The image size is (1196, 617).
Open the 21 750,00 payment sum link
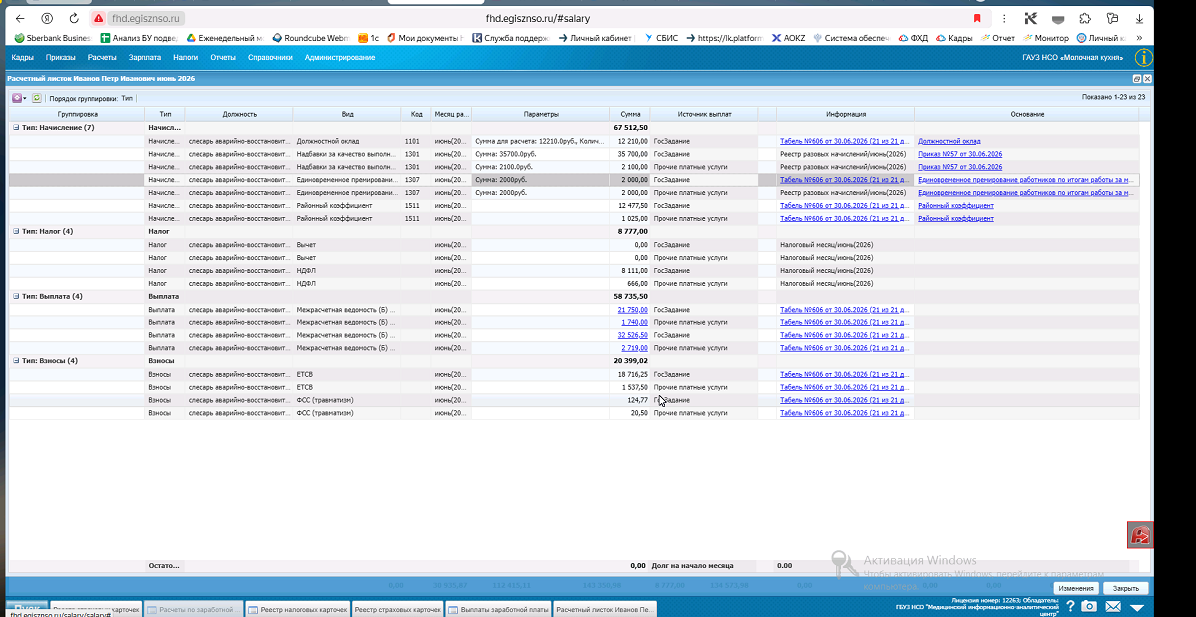tap(632, 309)
